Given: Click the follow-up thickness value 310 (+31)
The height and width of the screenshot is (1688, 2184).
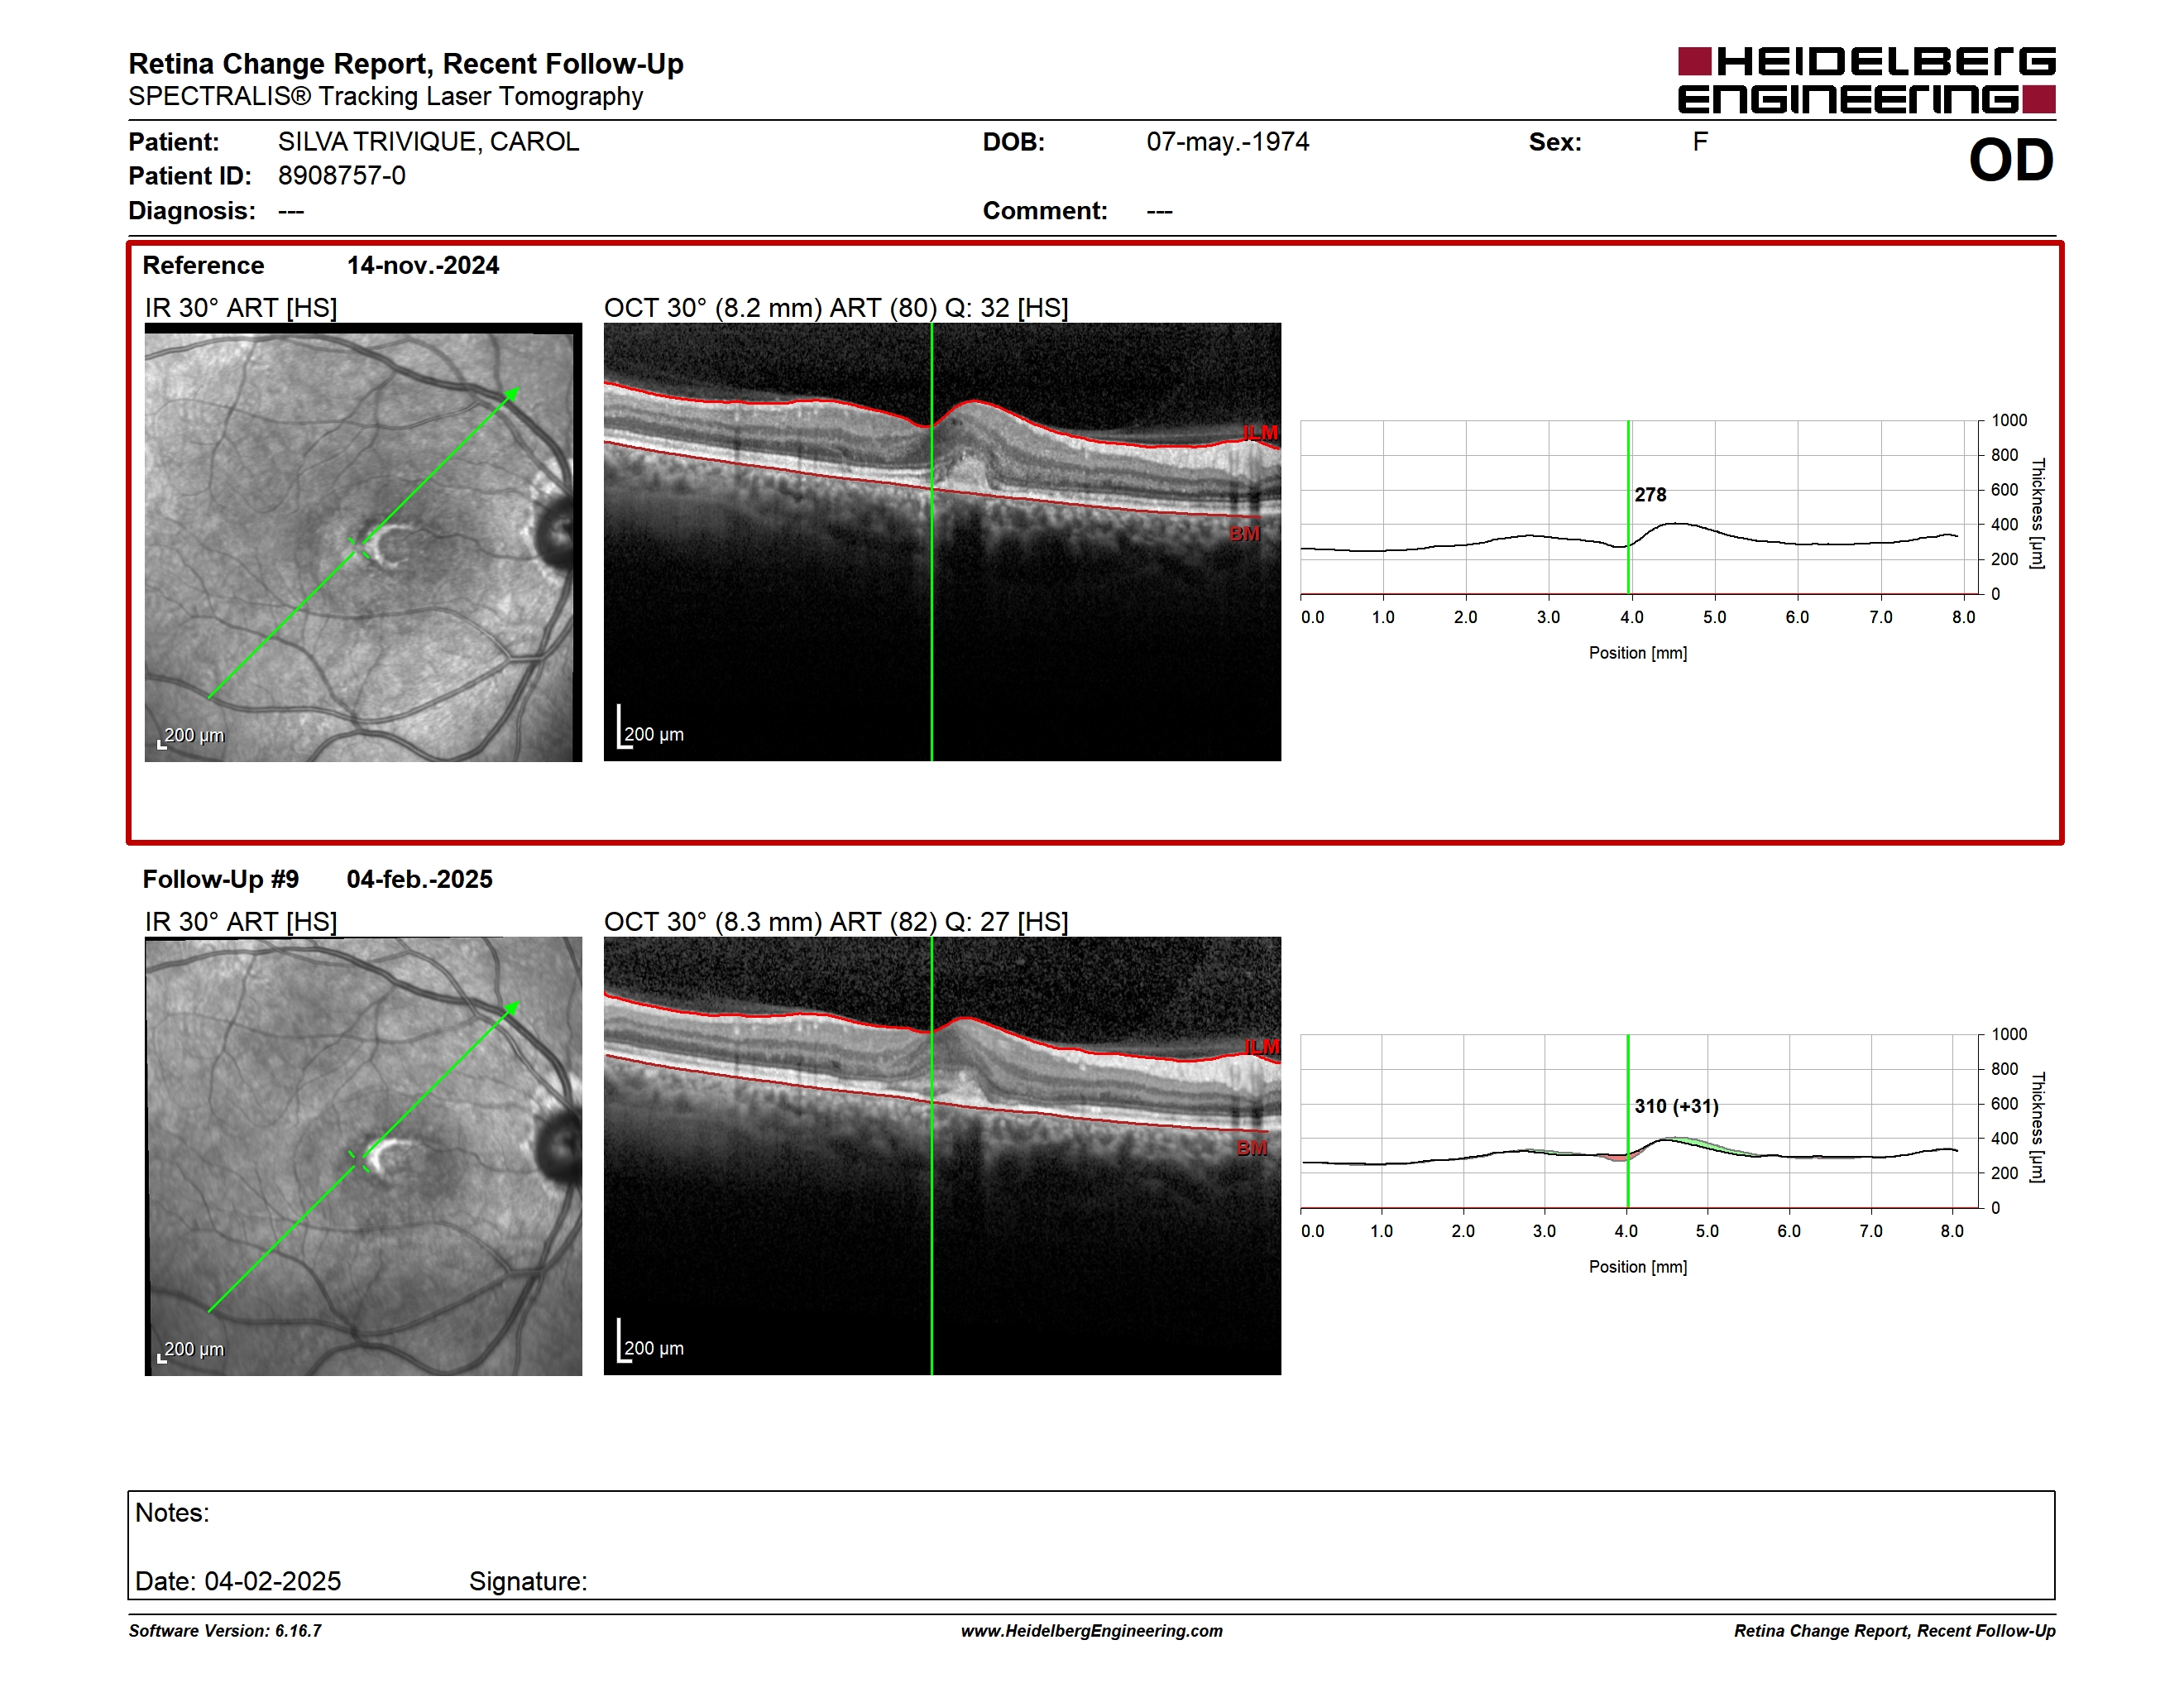Looking at the screenshot, I should 1676,1106.
